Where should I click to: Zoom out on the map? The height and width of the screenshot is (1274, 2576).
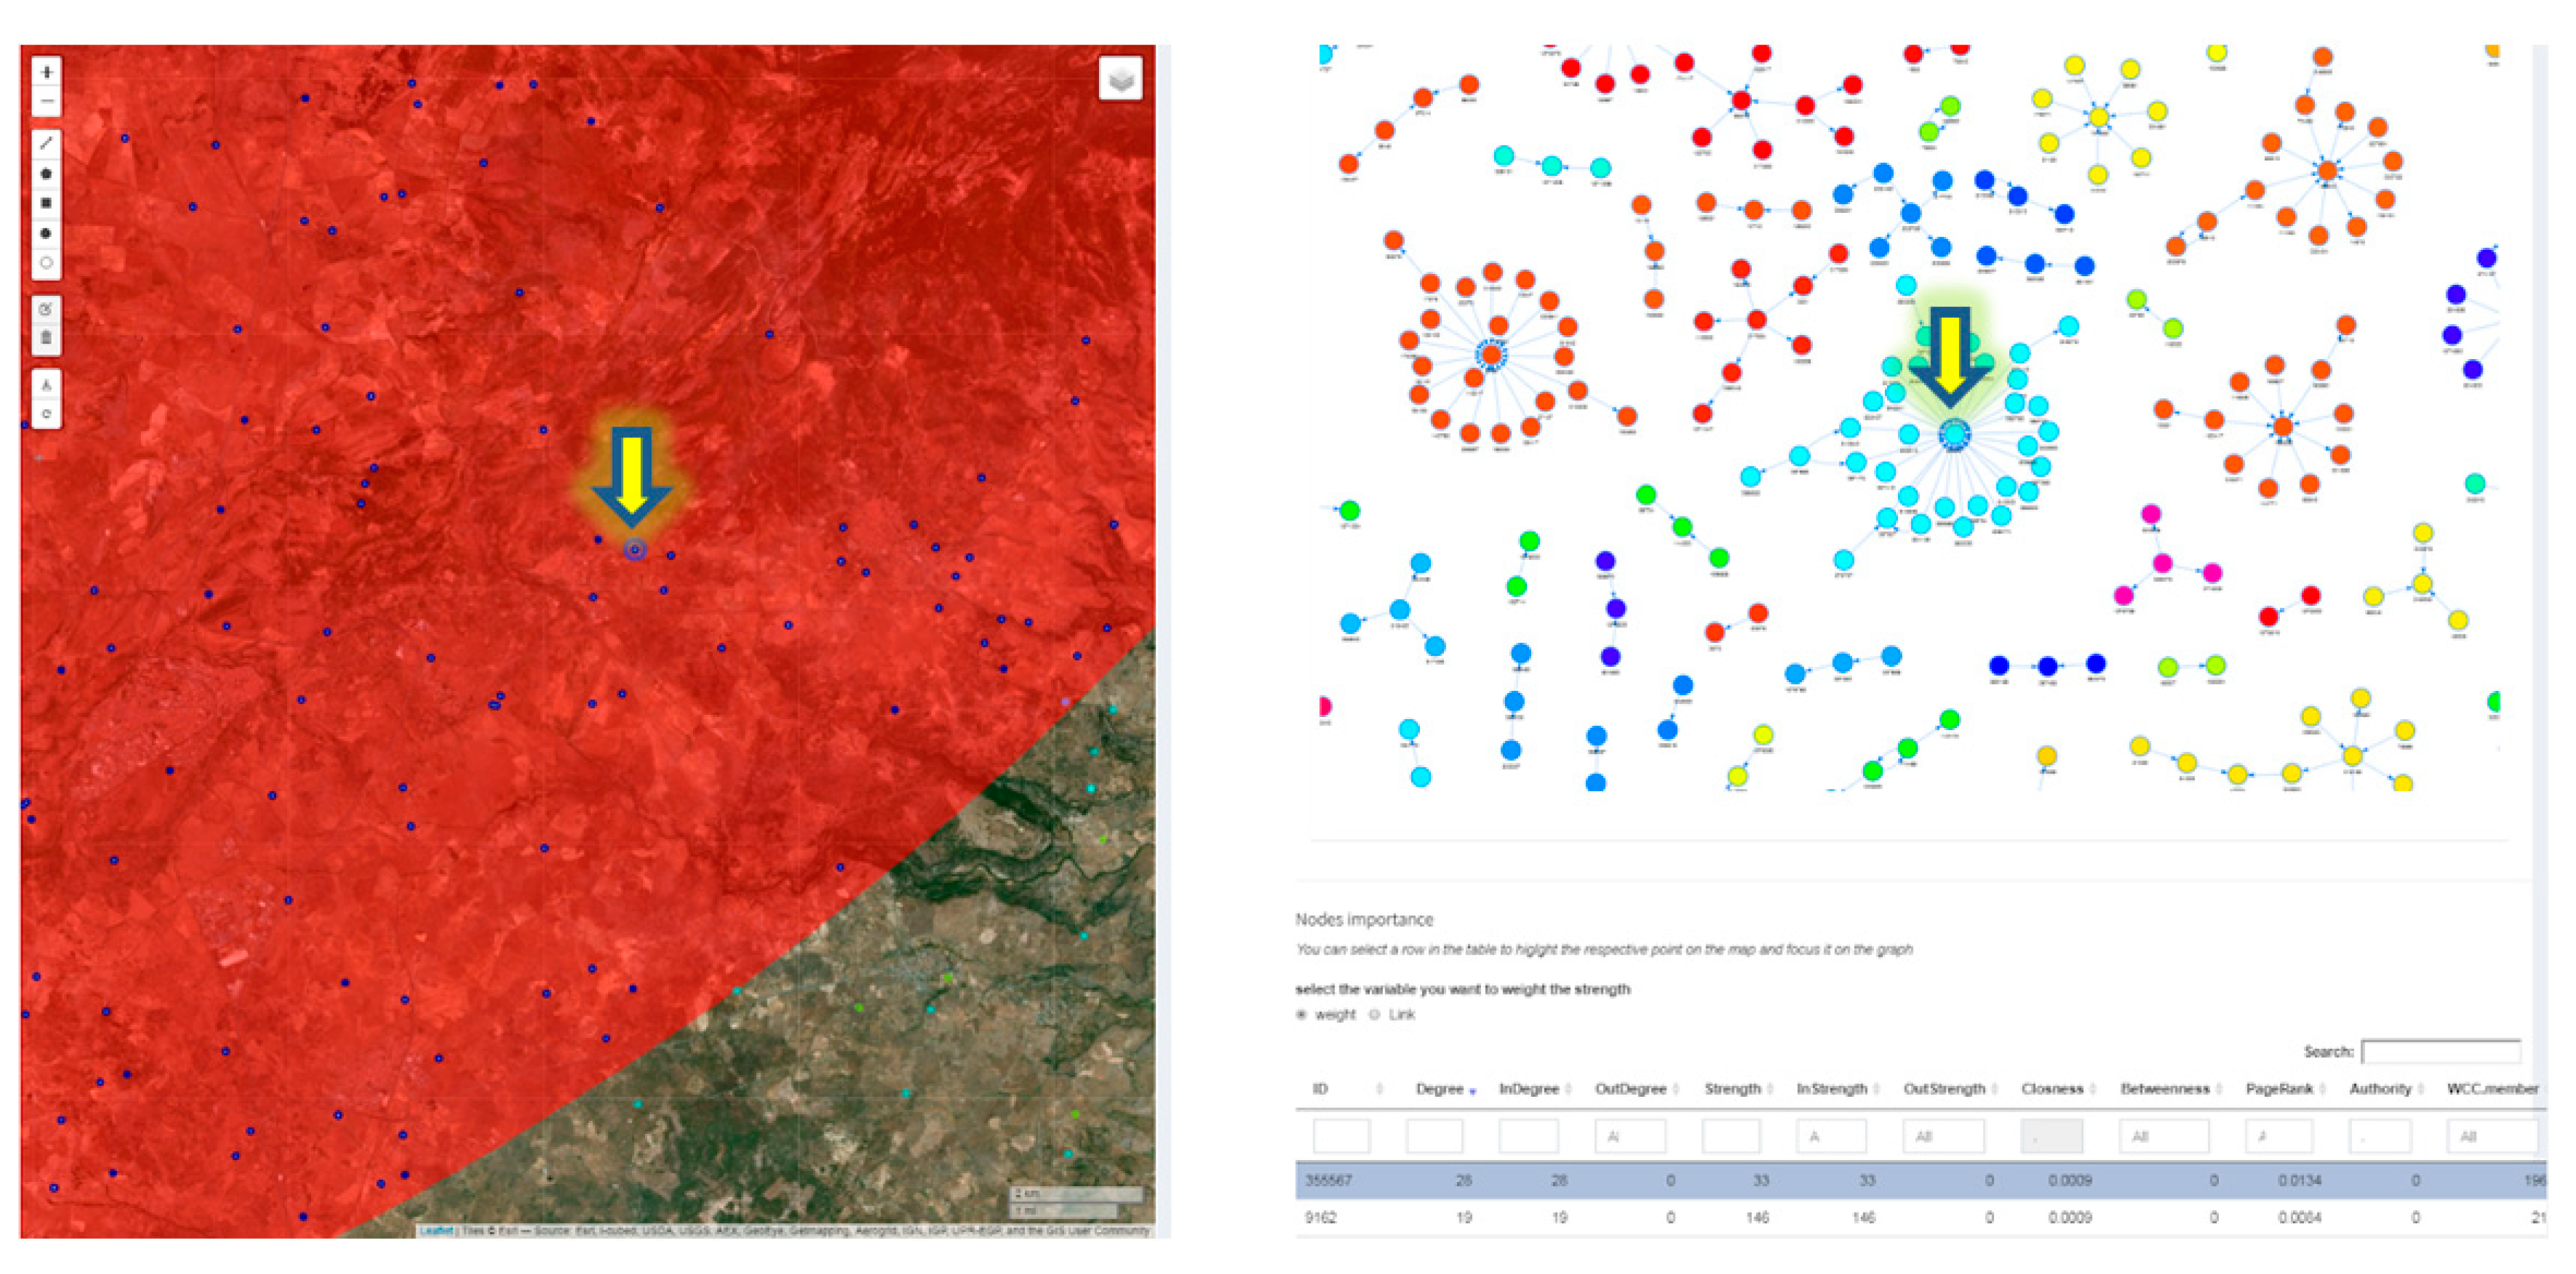[46, 102]
